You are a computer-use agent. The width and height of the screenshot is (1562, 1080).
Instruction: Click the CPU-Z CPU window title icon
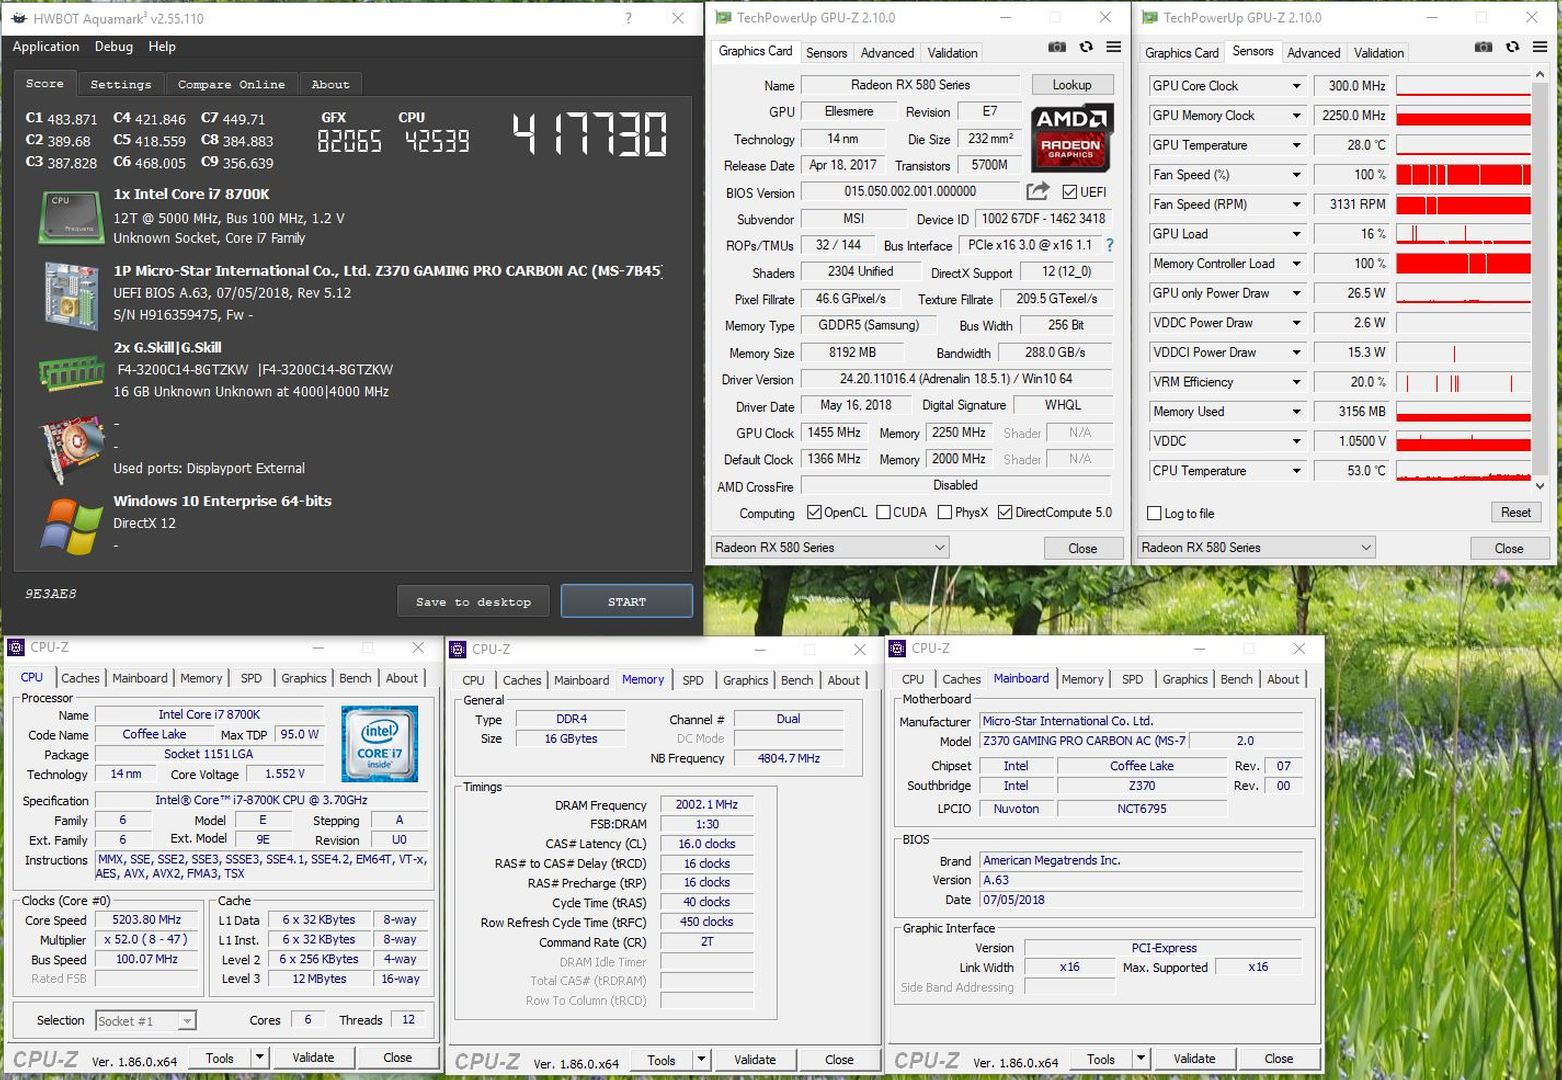[16, 647]
